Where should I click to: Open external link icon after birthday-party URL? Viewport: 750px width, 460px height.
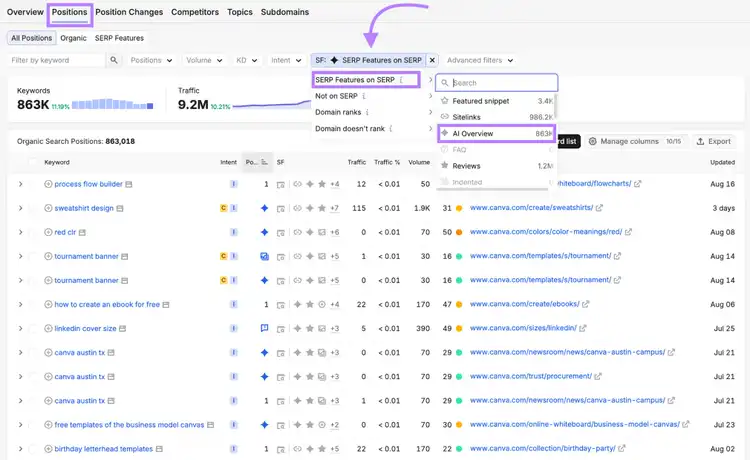coord(622,449)
